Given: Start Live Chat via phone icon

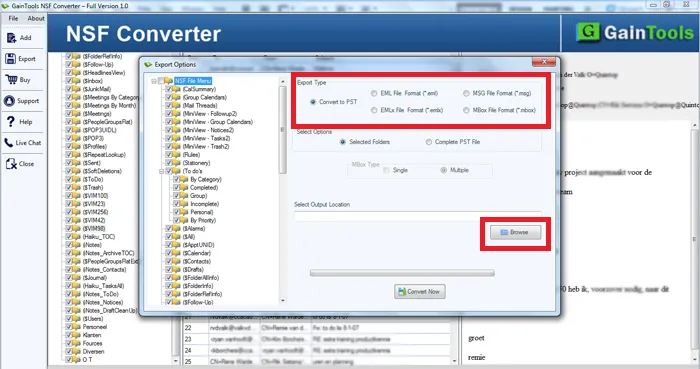Looking at the screenshot, I should (9, 143).
